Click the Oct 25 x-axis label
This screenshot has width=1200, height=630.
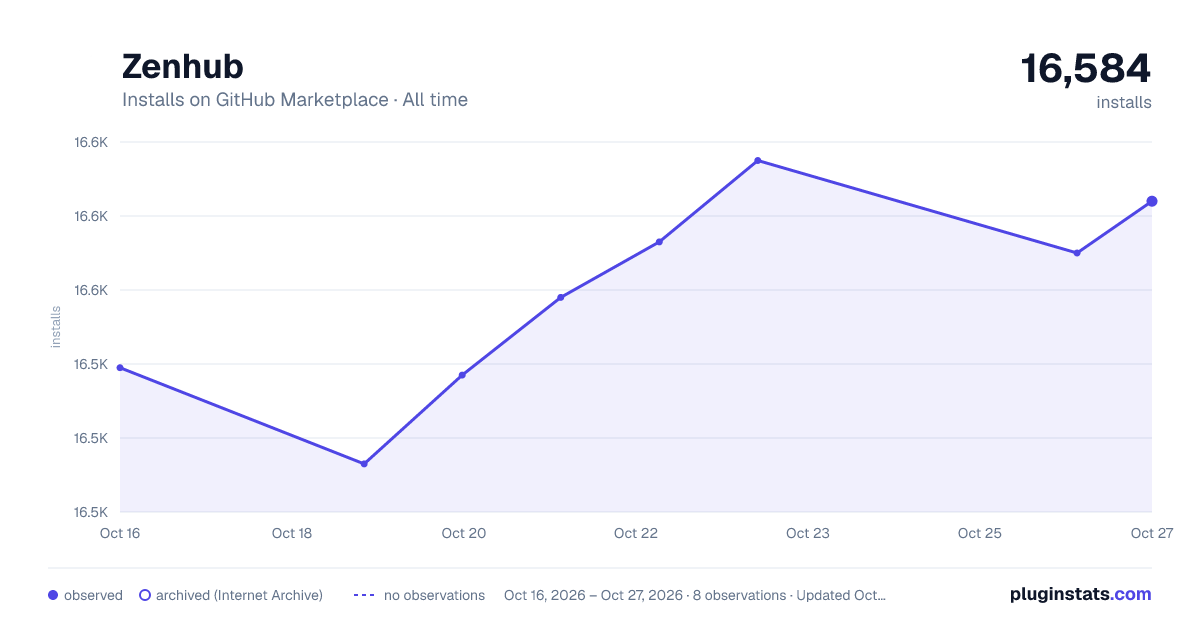[x=980, y=533]
